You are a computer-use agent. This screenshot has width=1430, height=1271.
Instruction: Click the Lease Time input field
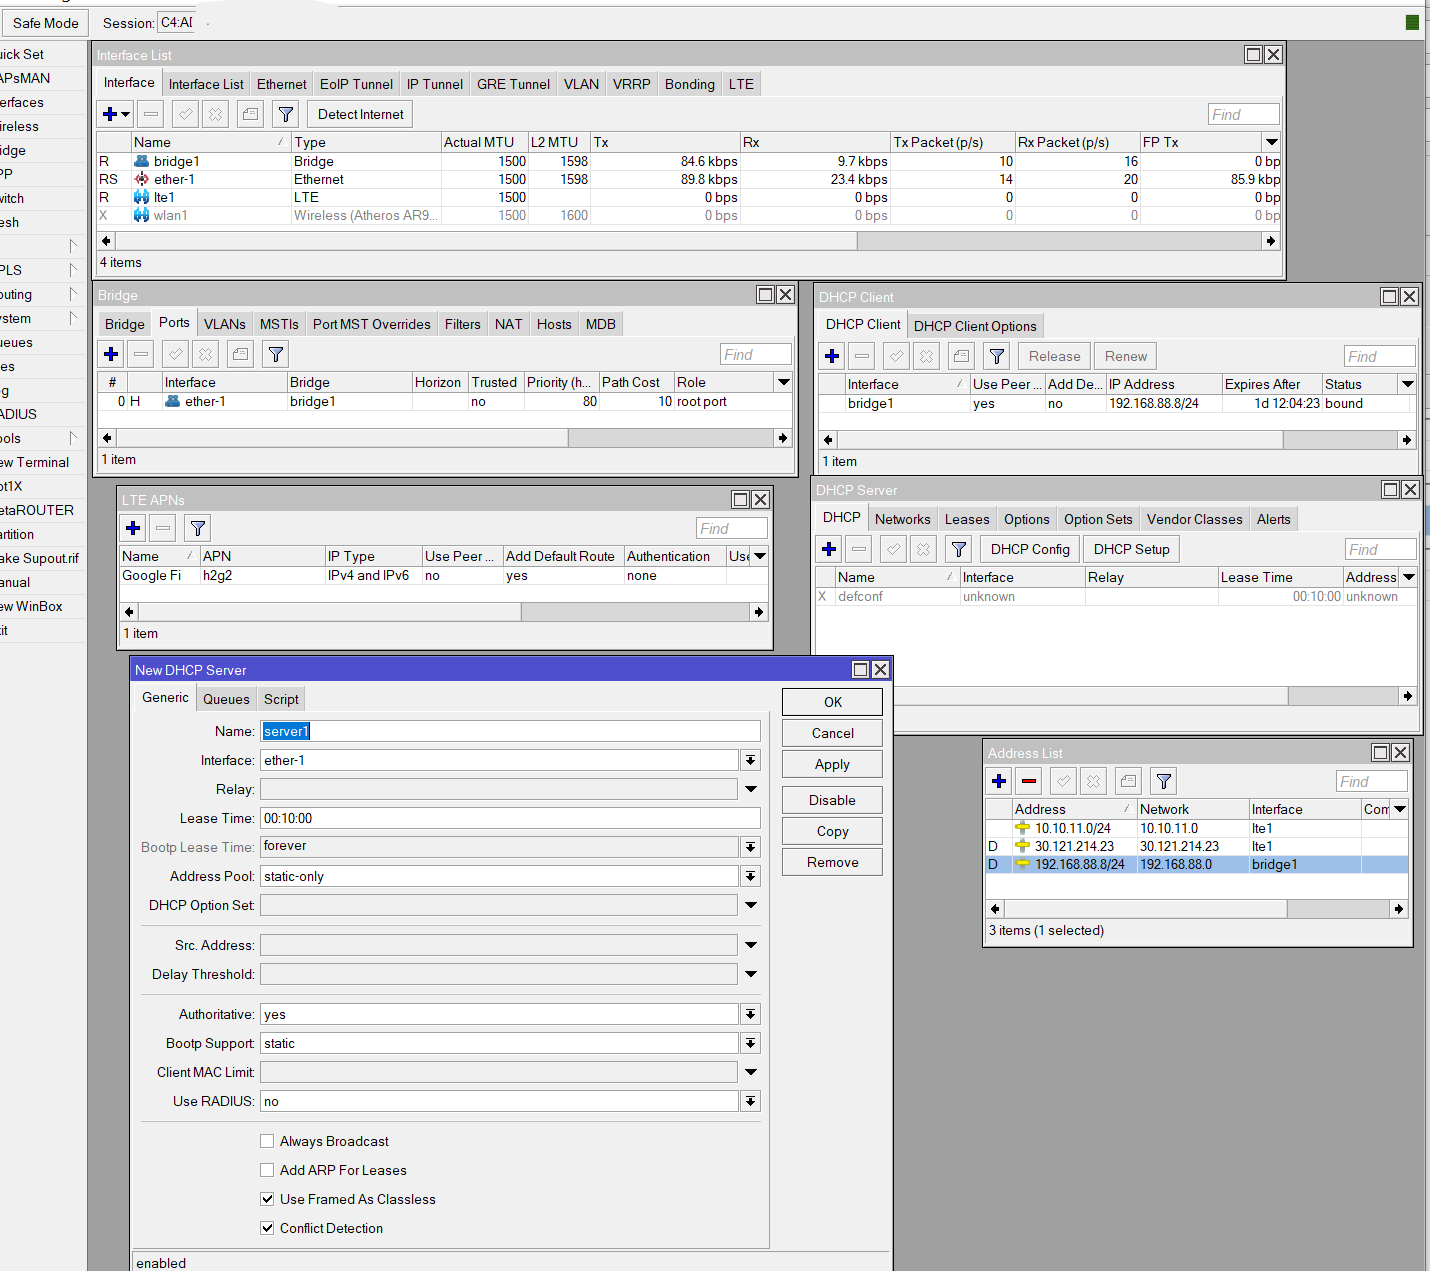pos(510,818)
